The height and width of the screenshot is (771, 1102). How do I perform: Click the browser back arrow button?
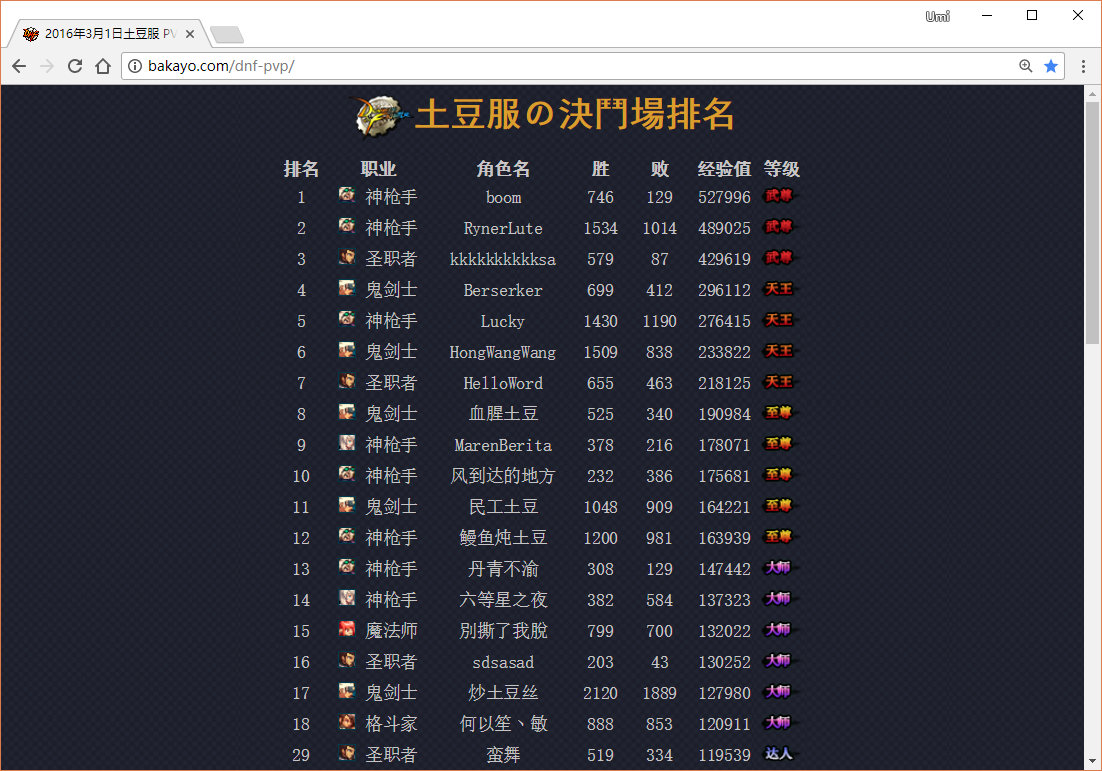coord(19,66)
